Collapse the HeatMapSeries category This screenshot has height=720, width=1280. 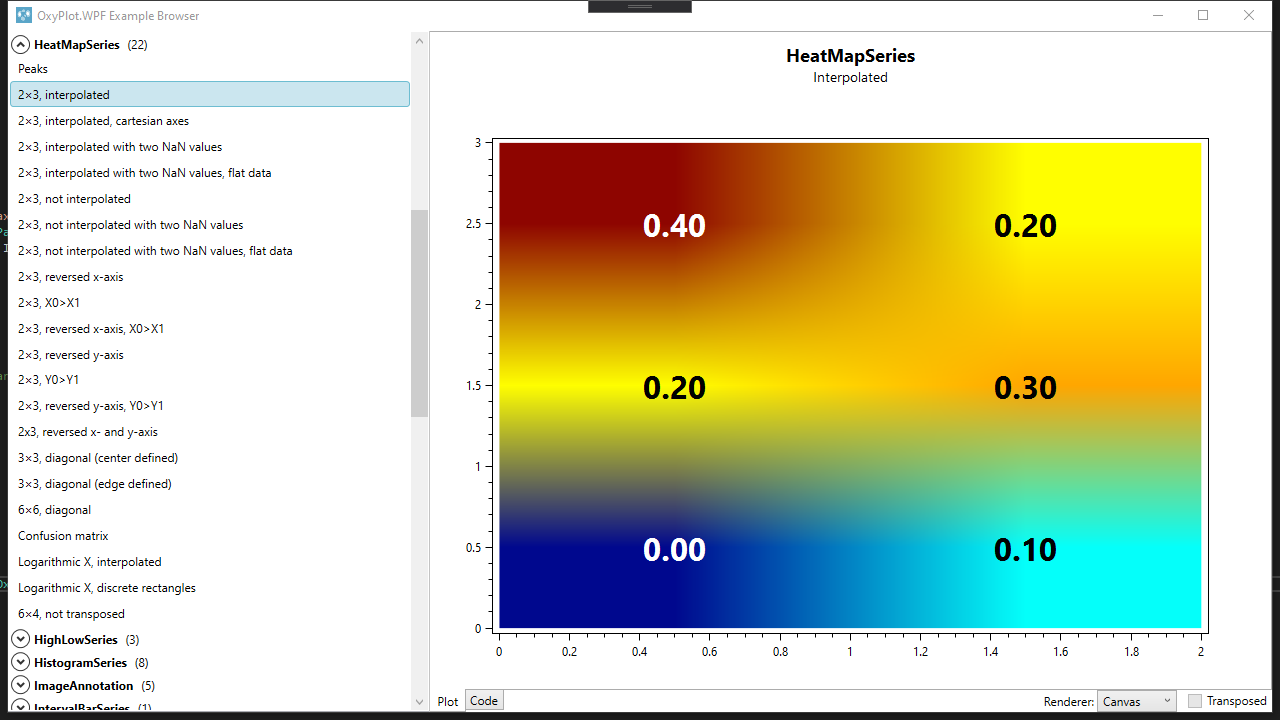20,44
